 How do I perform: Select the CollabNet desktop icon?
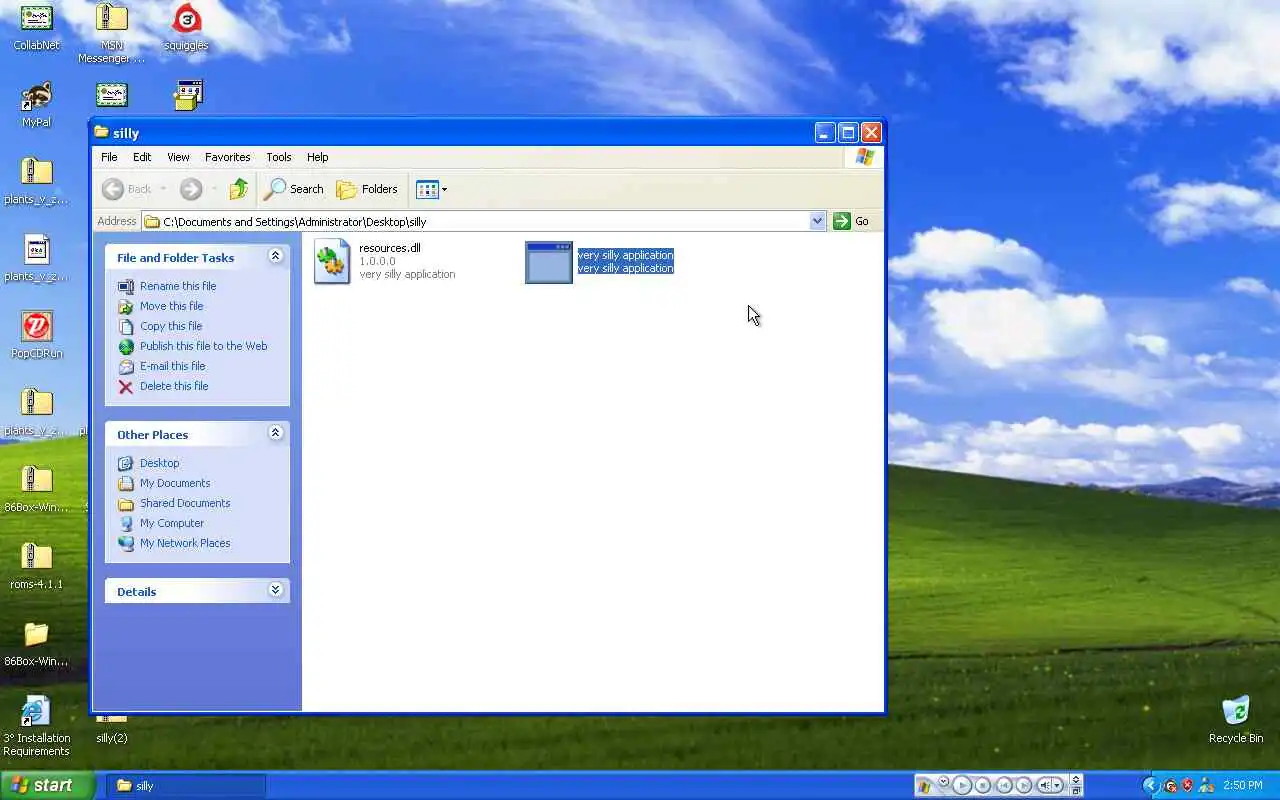36,18
